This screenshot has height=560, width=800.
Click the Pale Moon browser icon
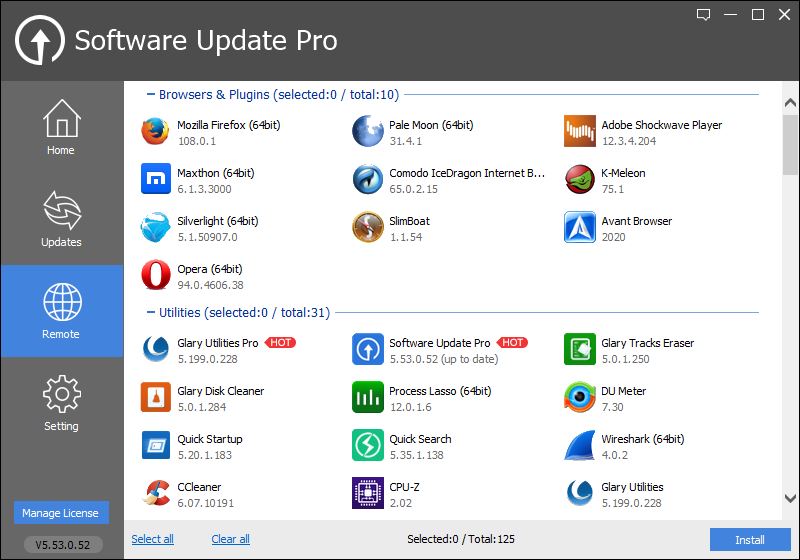tap(367, 131)
